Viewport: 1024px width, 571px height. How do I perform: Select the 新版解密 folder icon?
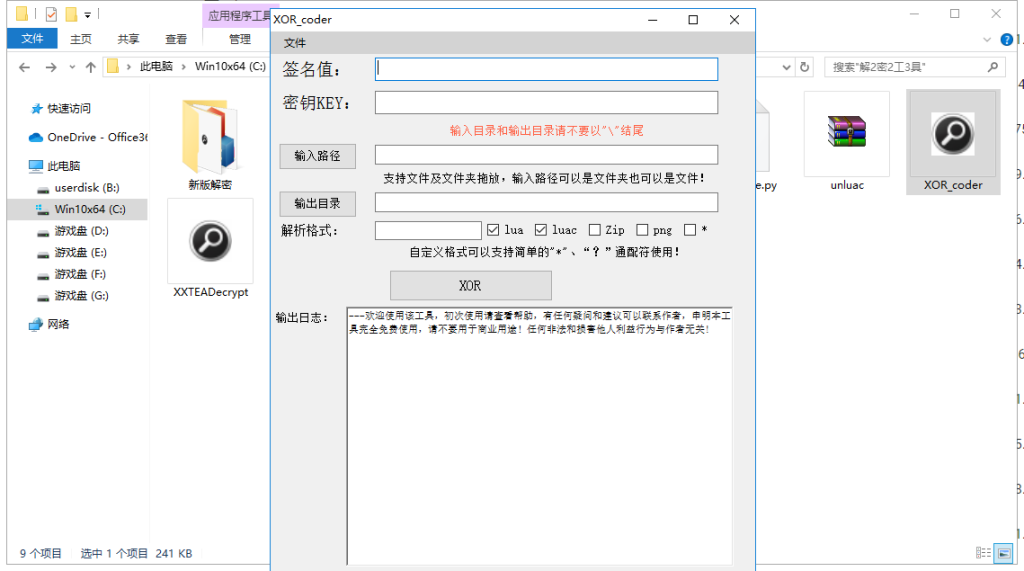pos(209,137)
